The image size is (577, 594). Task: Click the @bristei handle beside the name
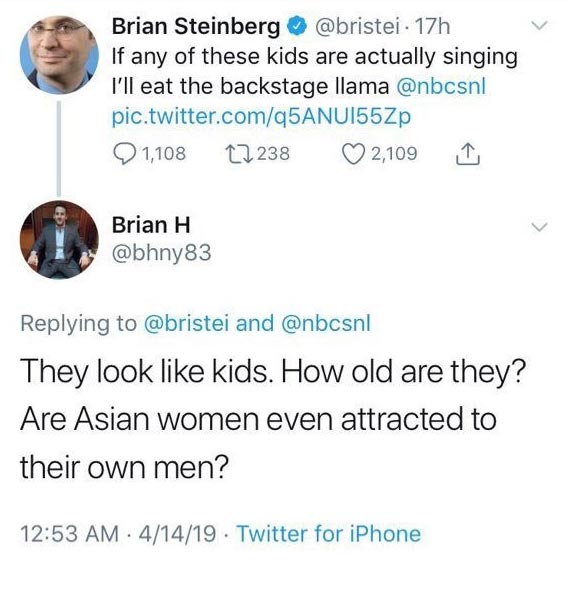click(357, 27)
